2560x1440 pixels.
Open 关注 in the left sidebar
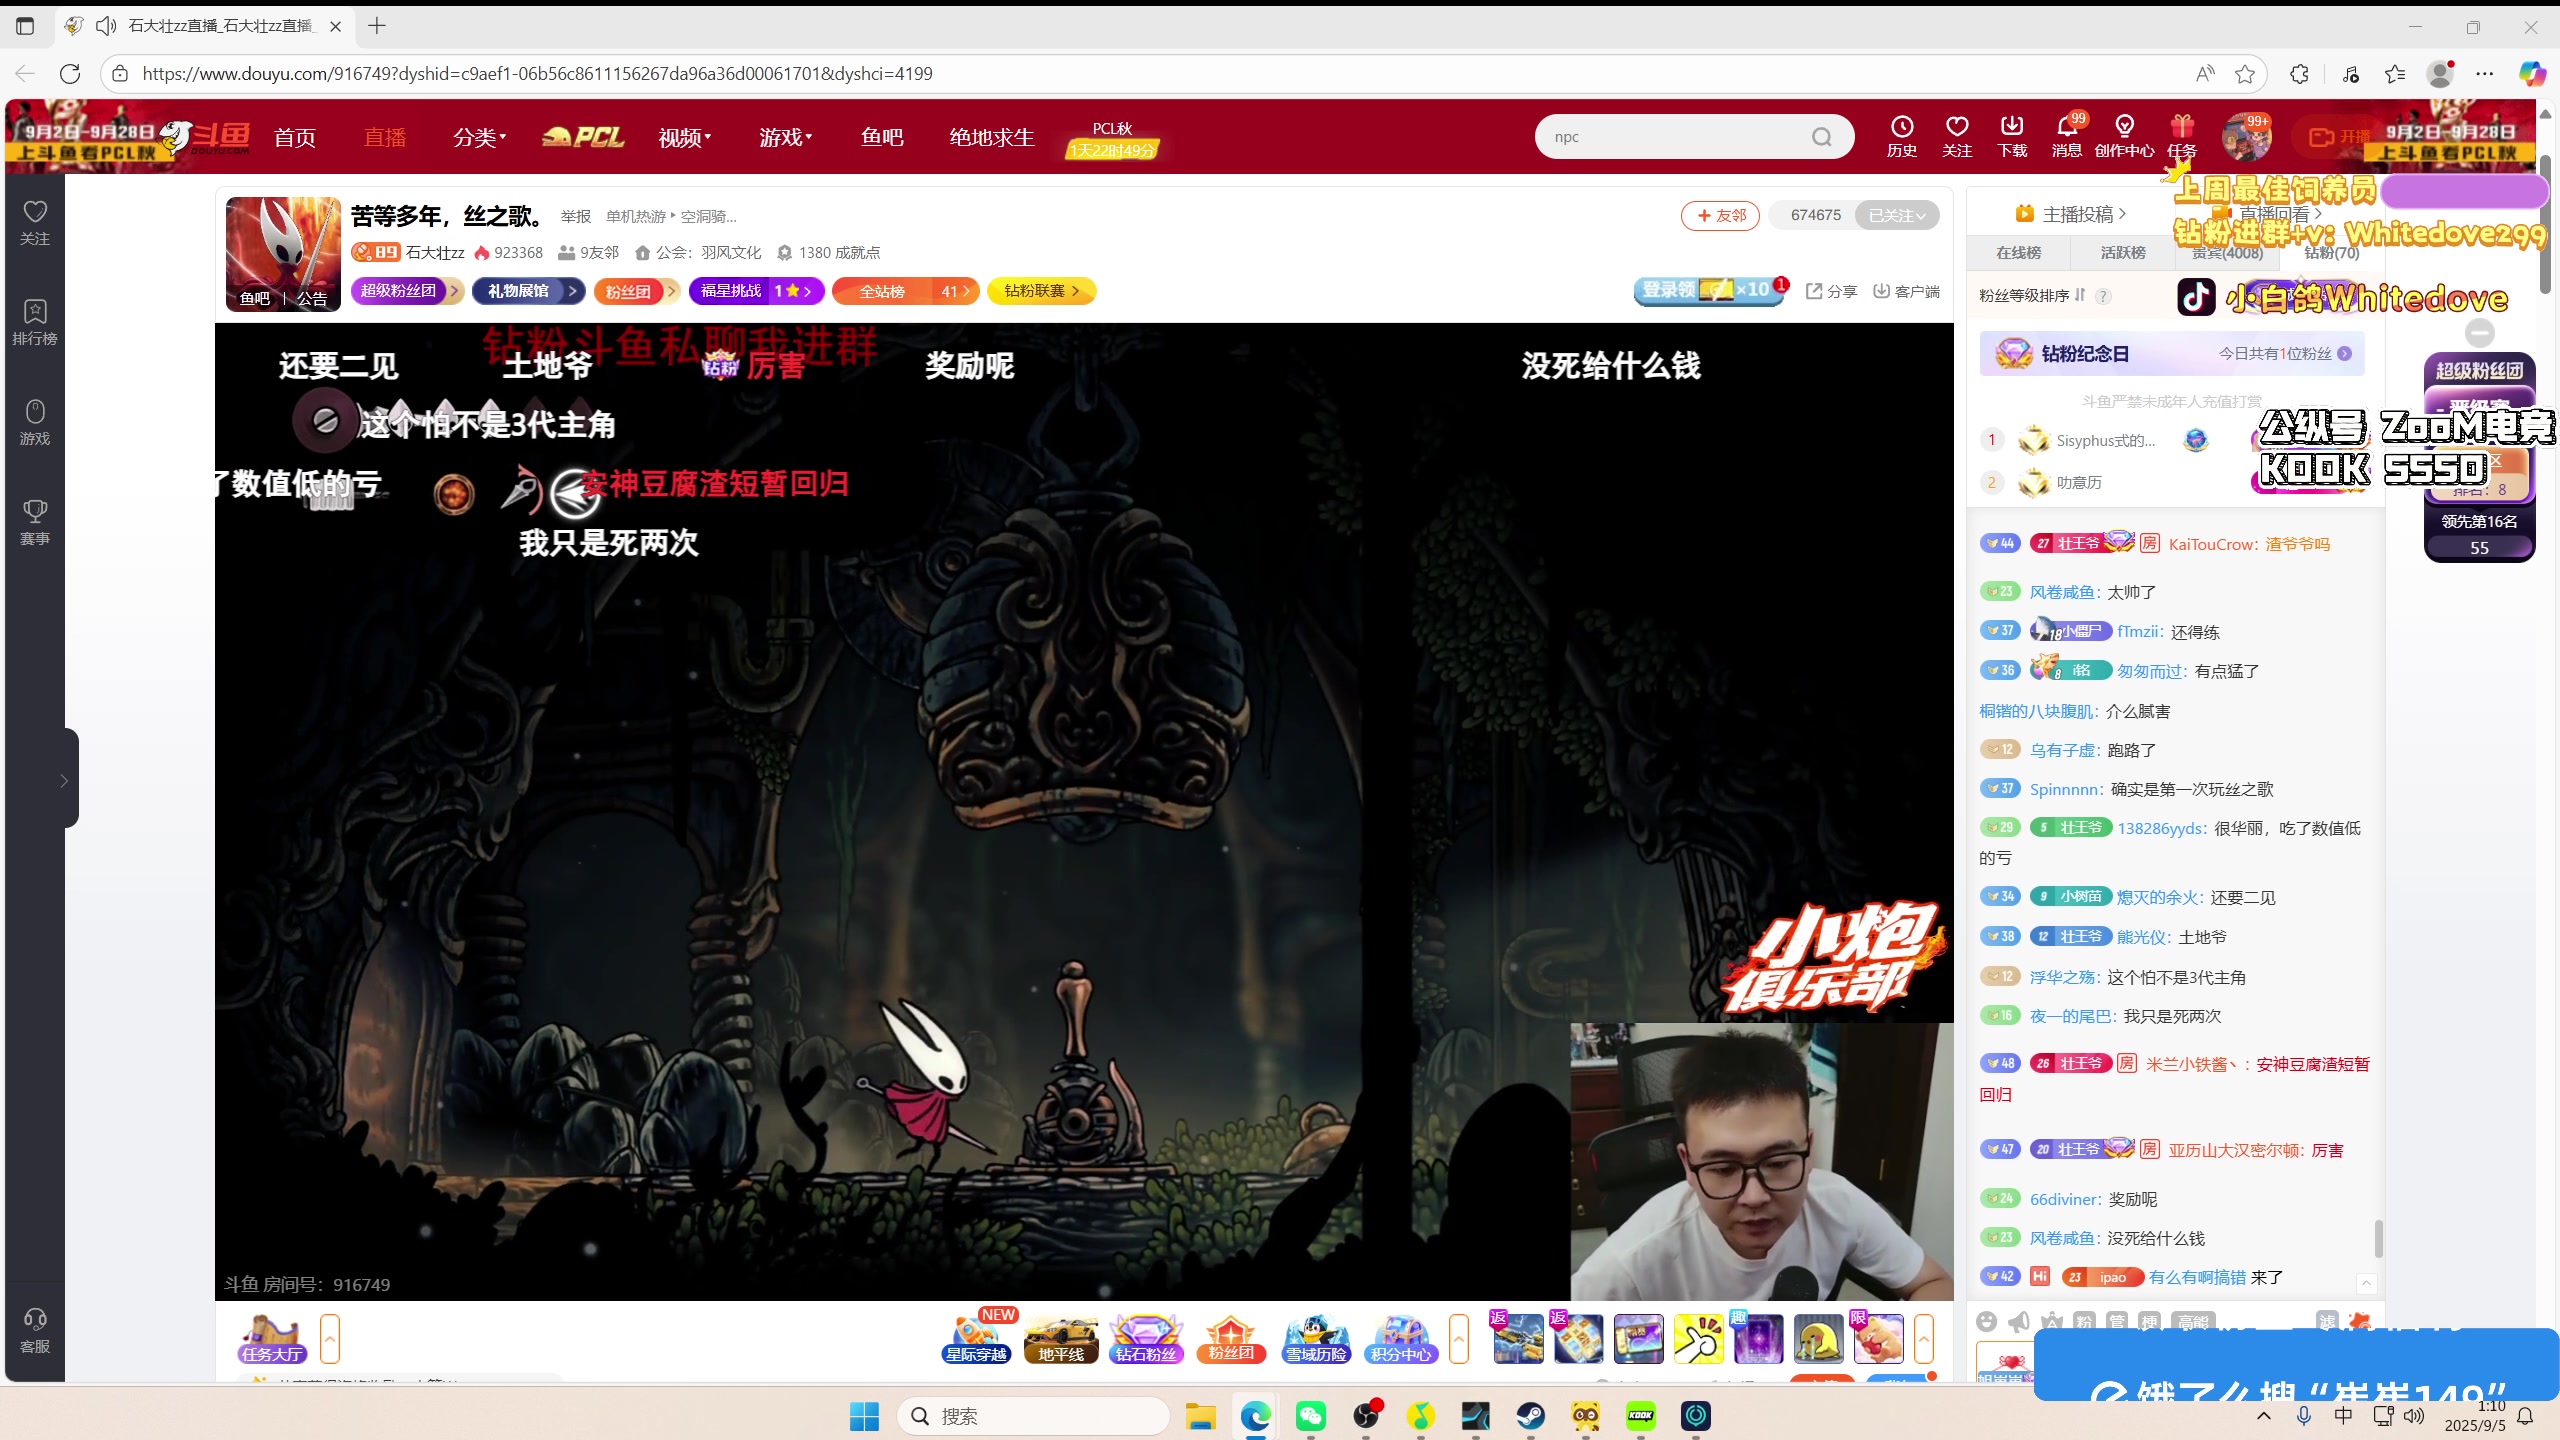[35, 222]
